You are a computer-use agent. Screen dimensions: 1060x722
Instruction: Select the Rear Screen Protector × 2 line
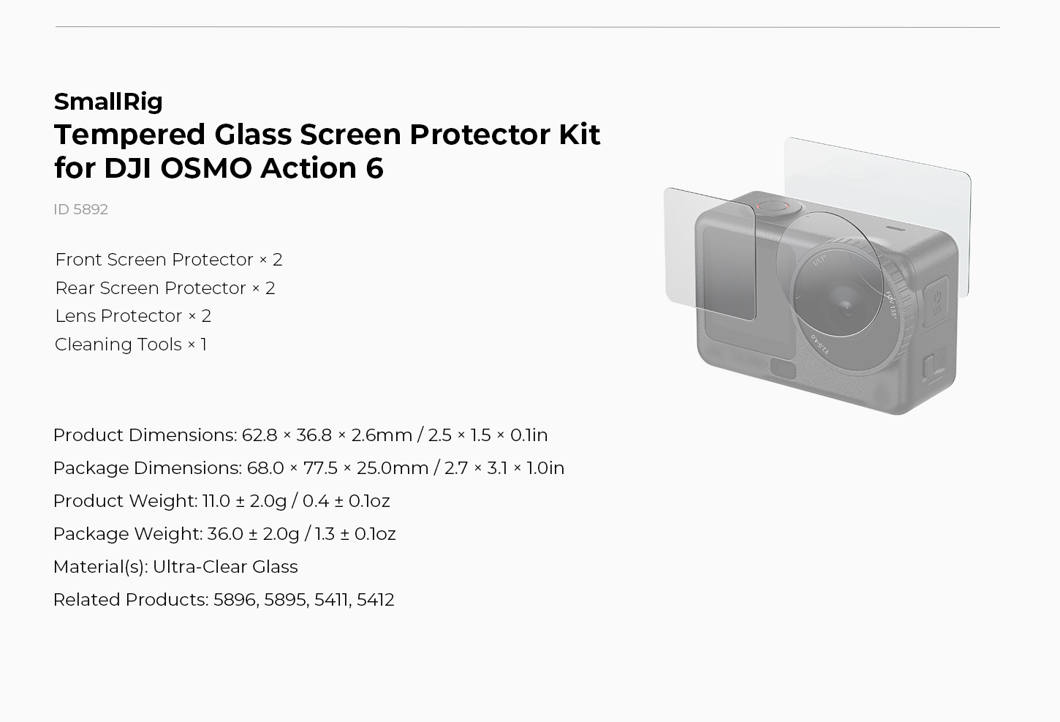(x=165, y=288)
